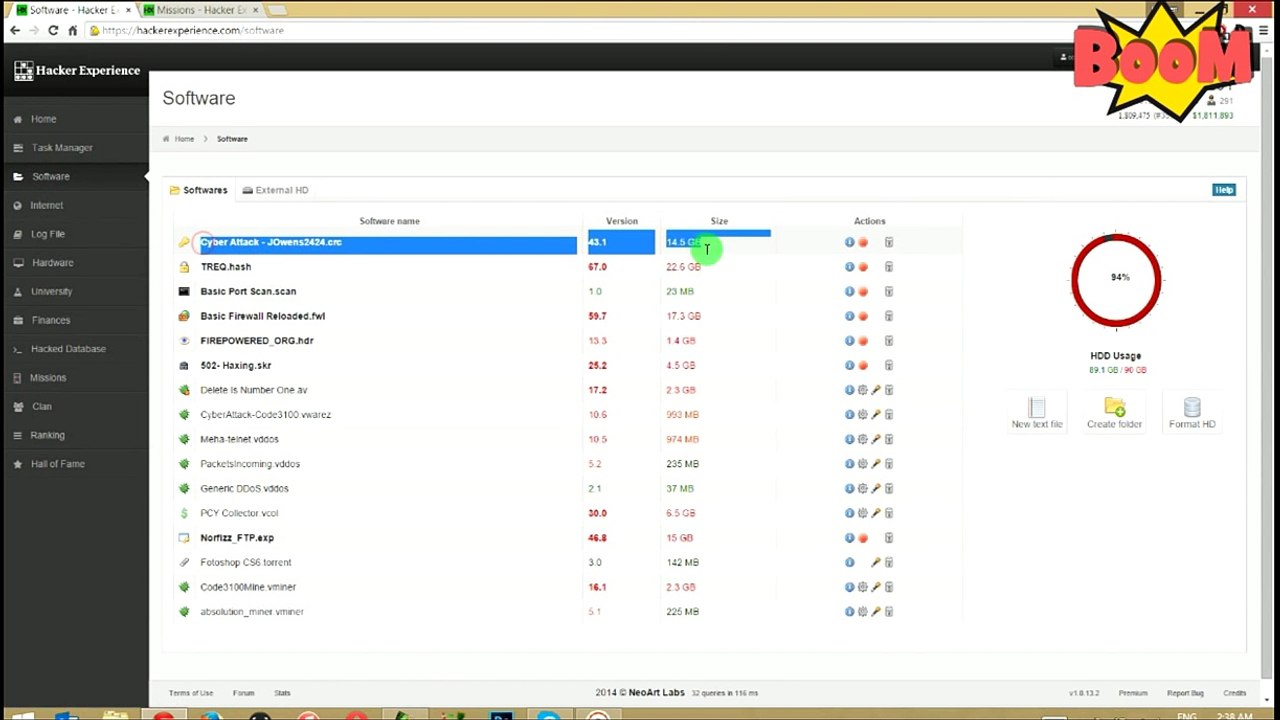Click the HDD Usage 94% gauge
This screenshot has width=1280, height=720.
click(x=1116, y=281)
